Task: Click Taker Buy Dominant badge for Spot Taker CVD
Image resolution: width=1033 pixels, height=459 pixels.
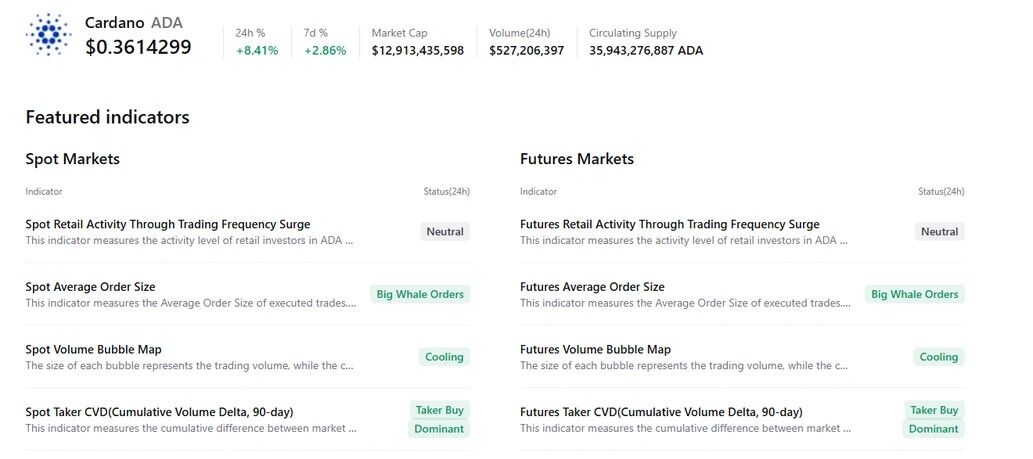Action: pos(440,419)
